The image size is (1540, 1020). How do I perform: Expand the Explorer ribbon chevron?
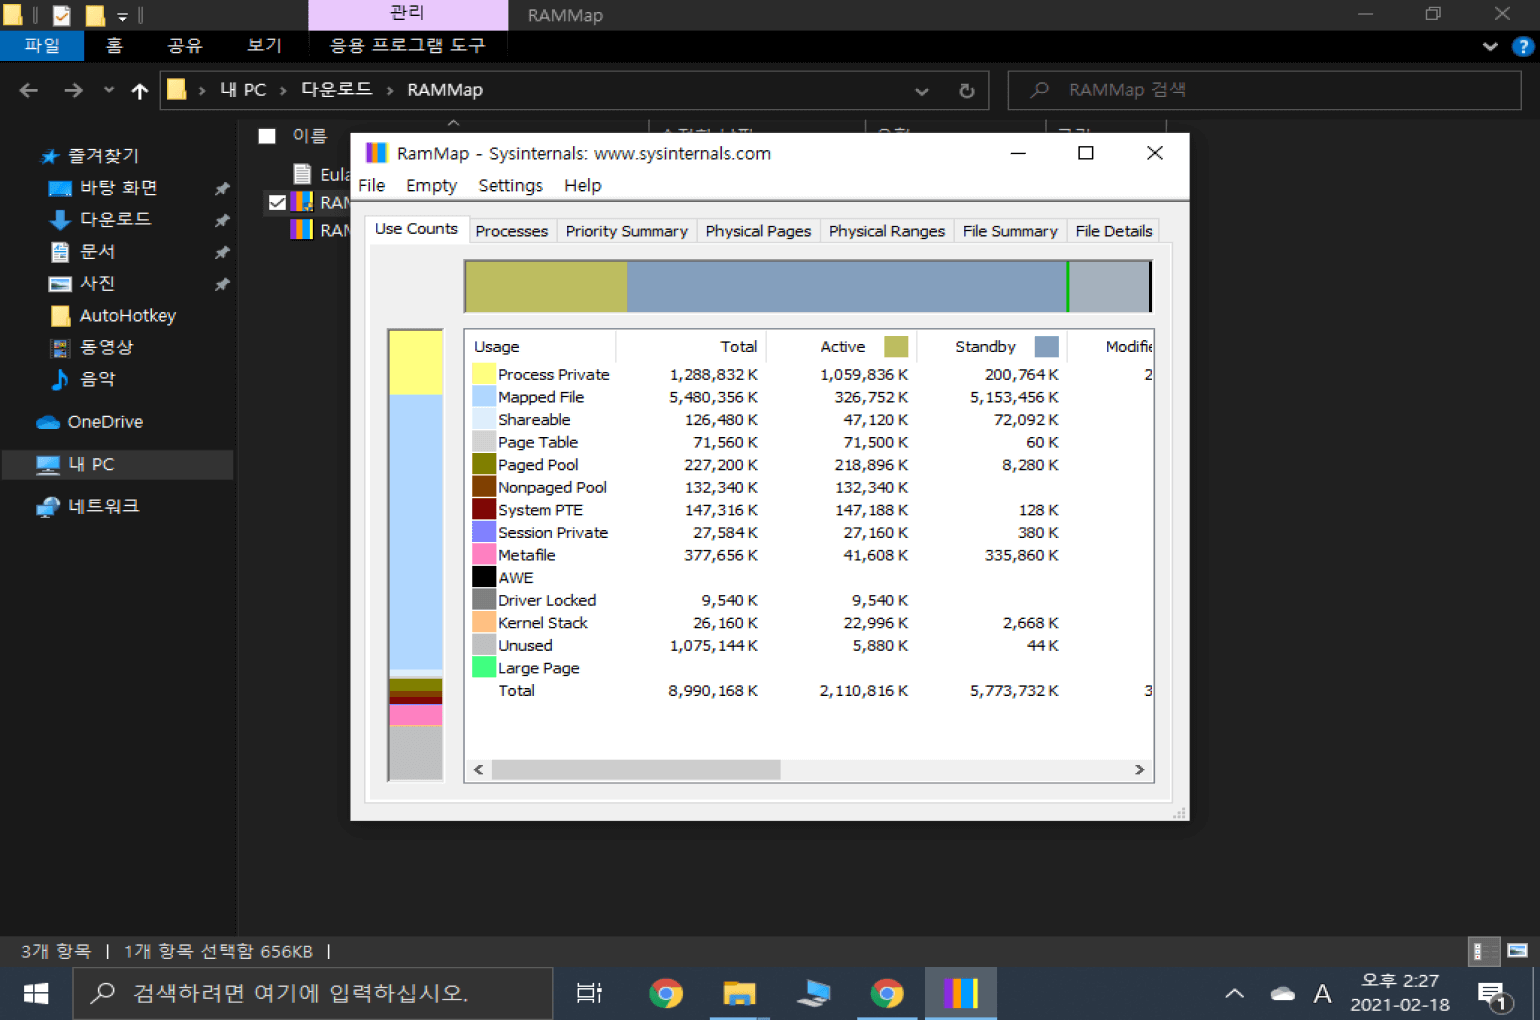[1490, 46]
